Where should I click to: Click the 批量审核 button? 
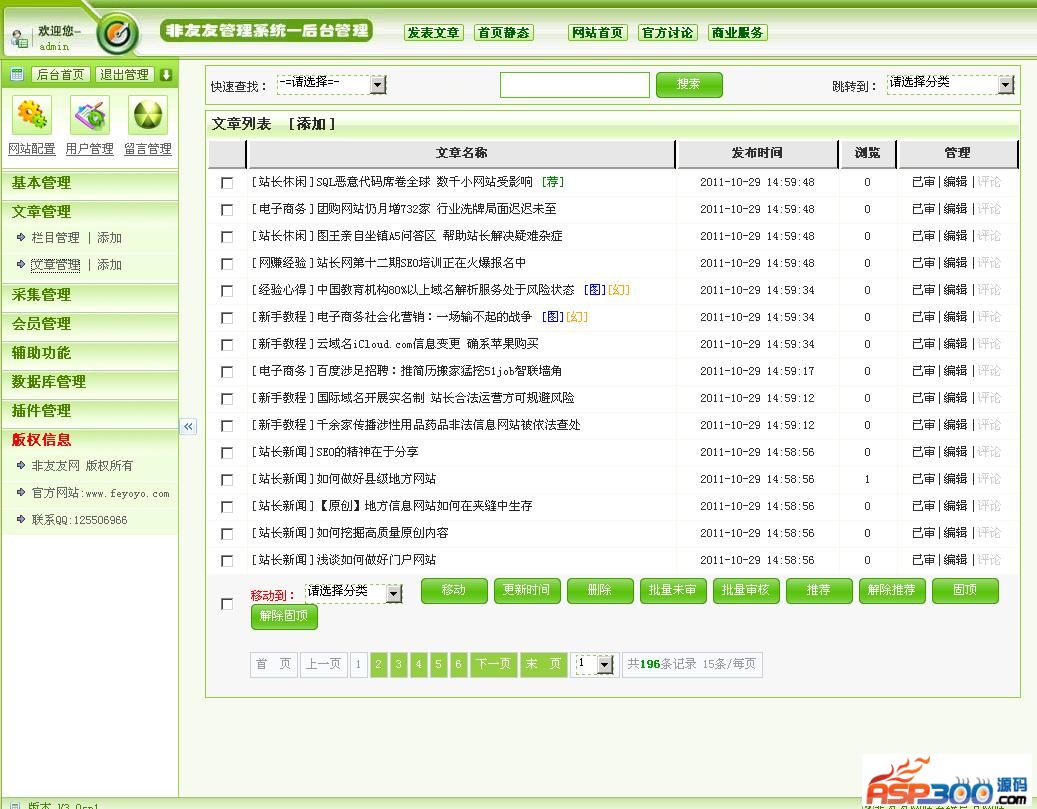tap(745, 590)
